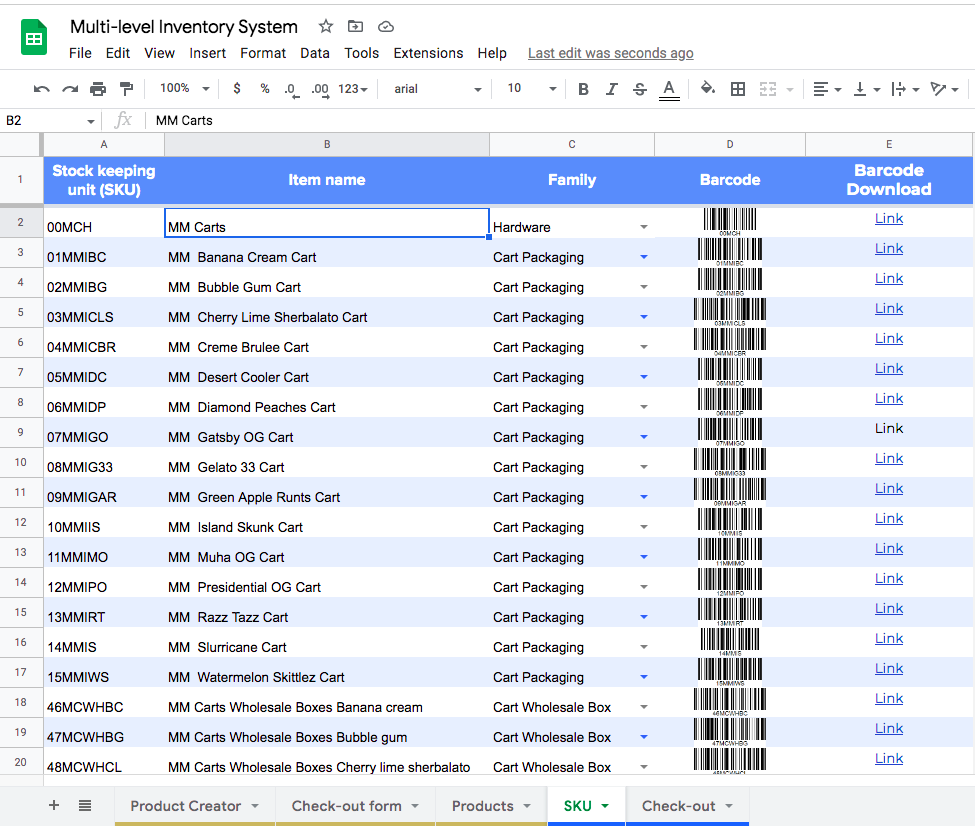Click the print icon

click(98, 89)
